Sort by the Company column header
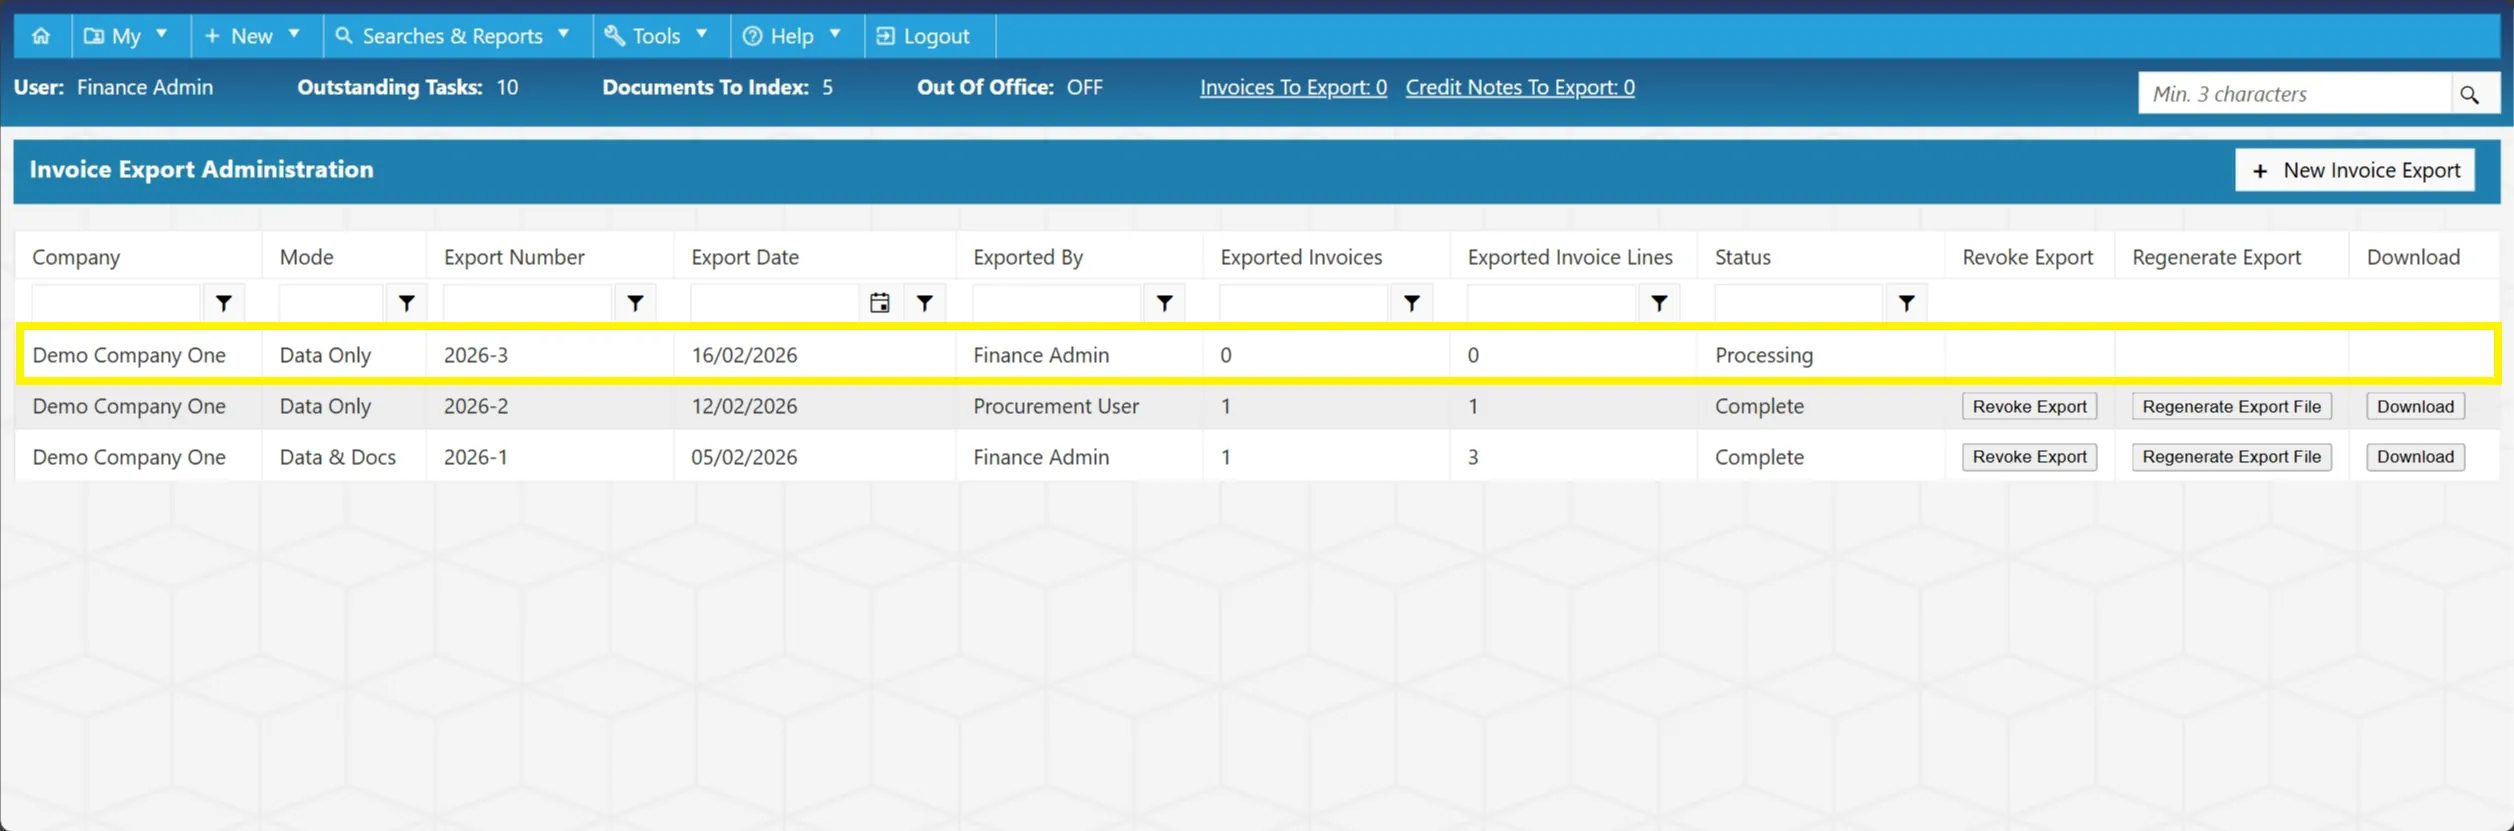The image size is (2514, 831). click(x=76, y=257)
